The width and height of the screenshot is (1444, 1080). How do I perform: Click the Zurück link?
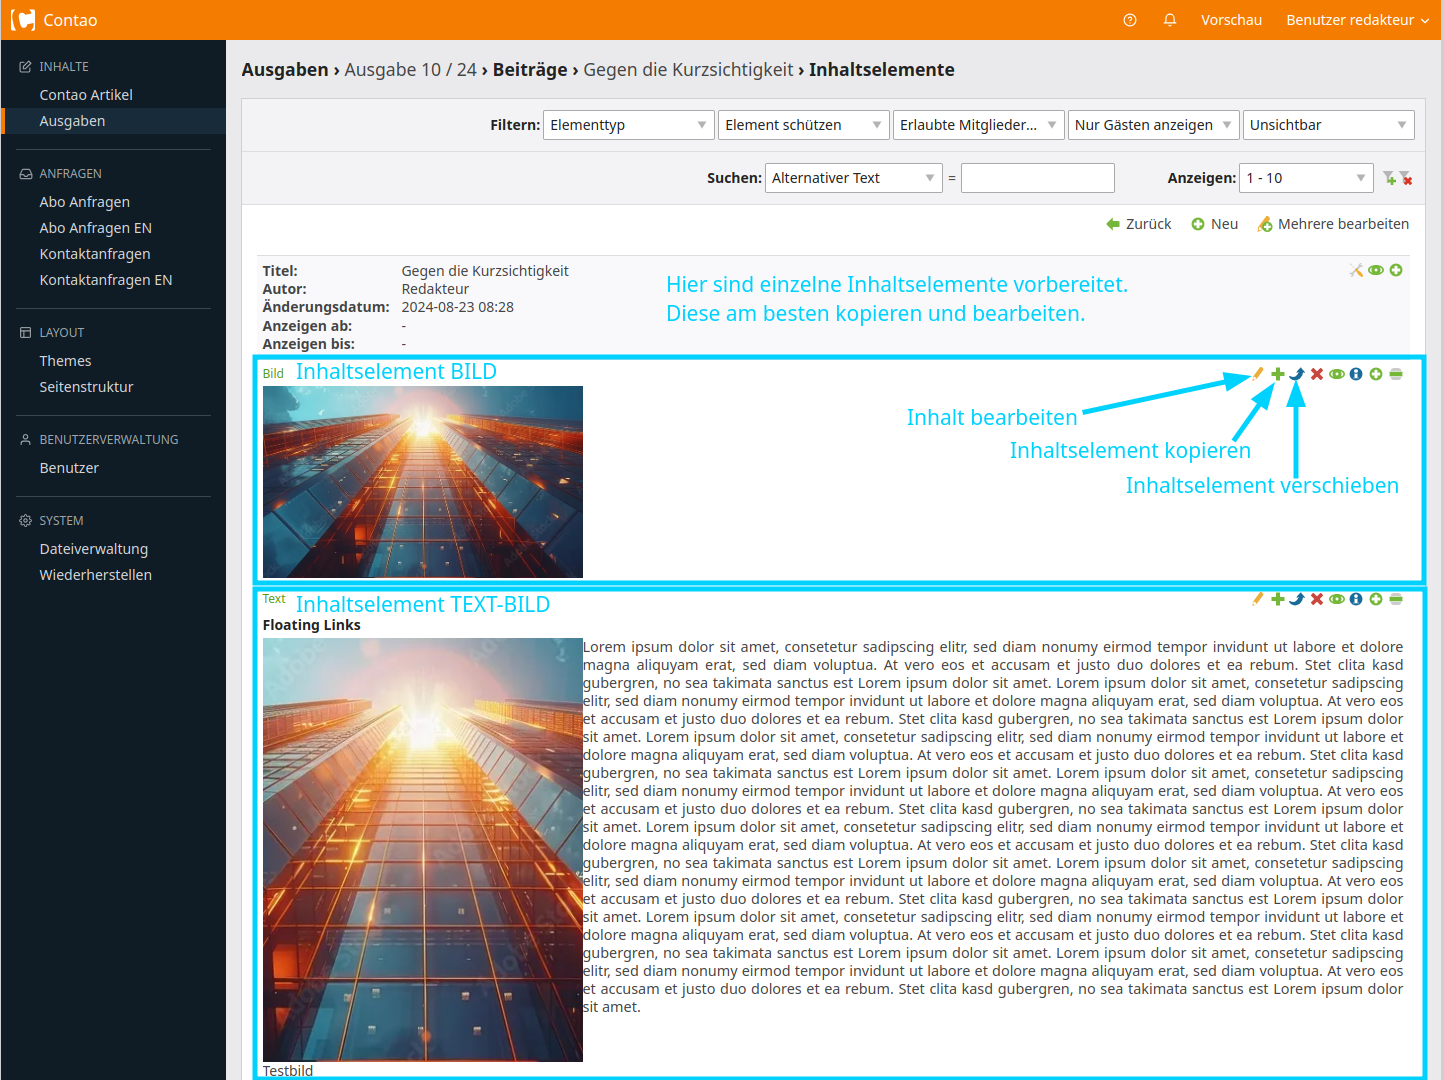(x=1139, y=224)
